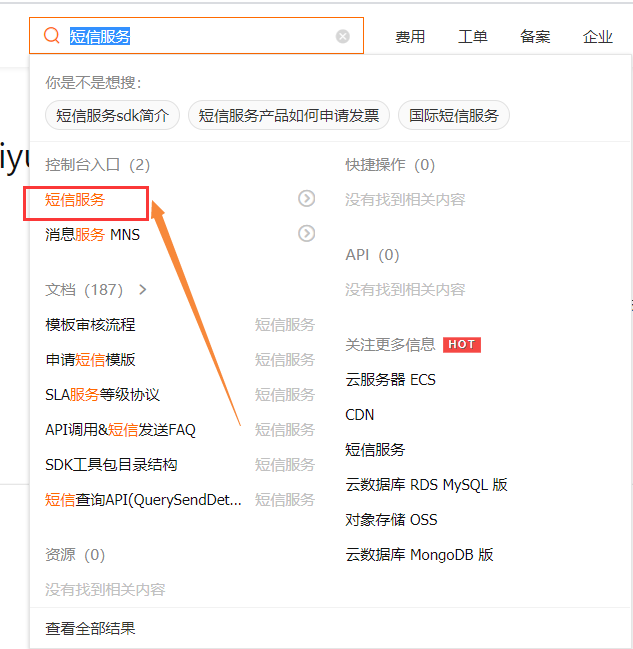Open 短信服务 console entry
The height and width of the screenshot is (649, 633).
[x=75, y=200]
